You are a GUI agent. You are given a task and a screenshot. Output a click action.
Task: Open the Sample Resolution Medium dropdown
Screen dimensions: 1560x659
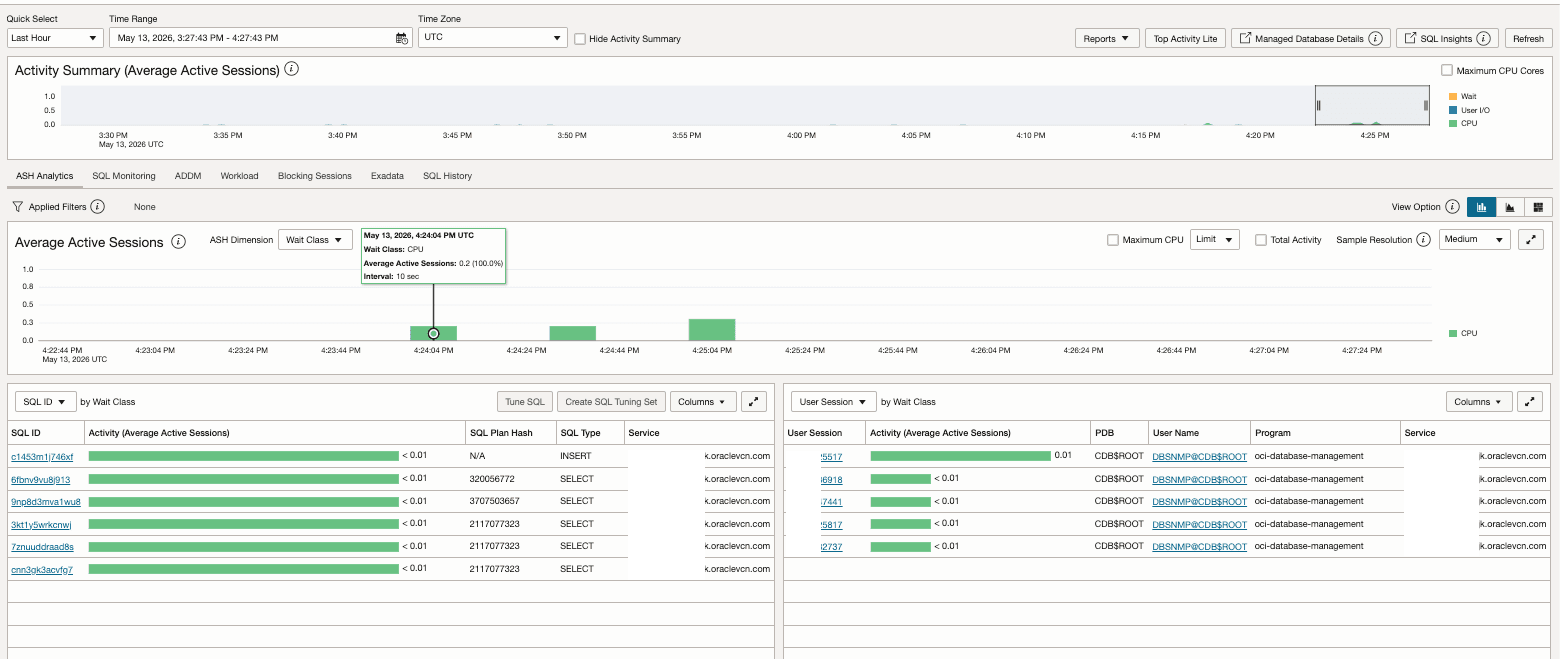1475,239
